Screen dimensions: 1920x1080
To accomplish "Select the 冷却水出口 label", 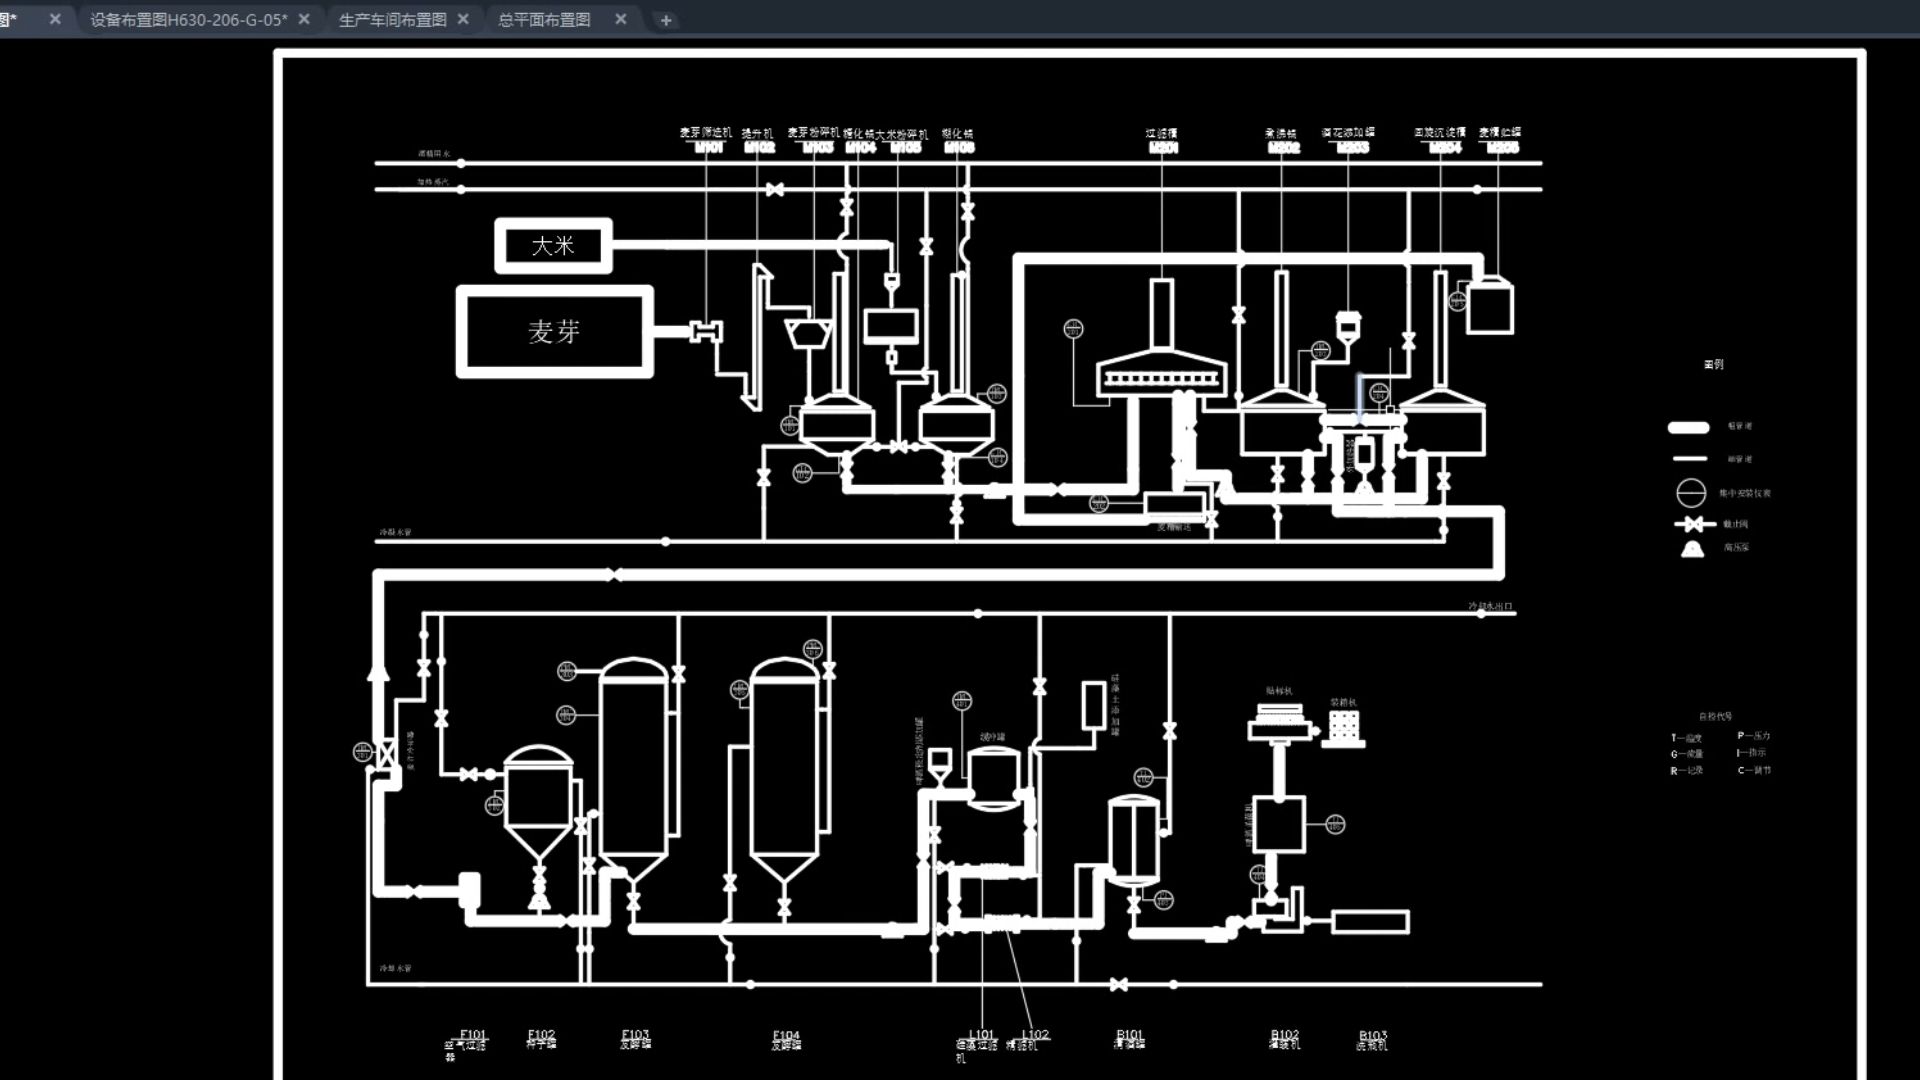I will [1490, 606].
